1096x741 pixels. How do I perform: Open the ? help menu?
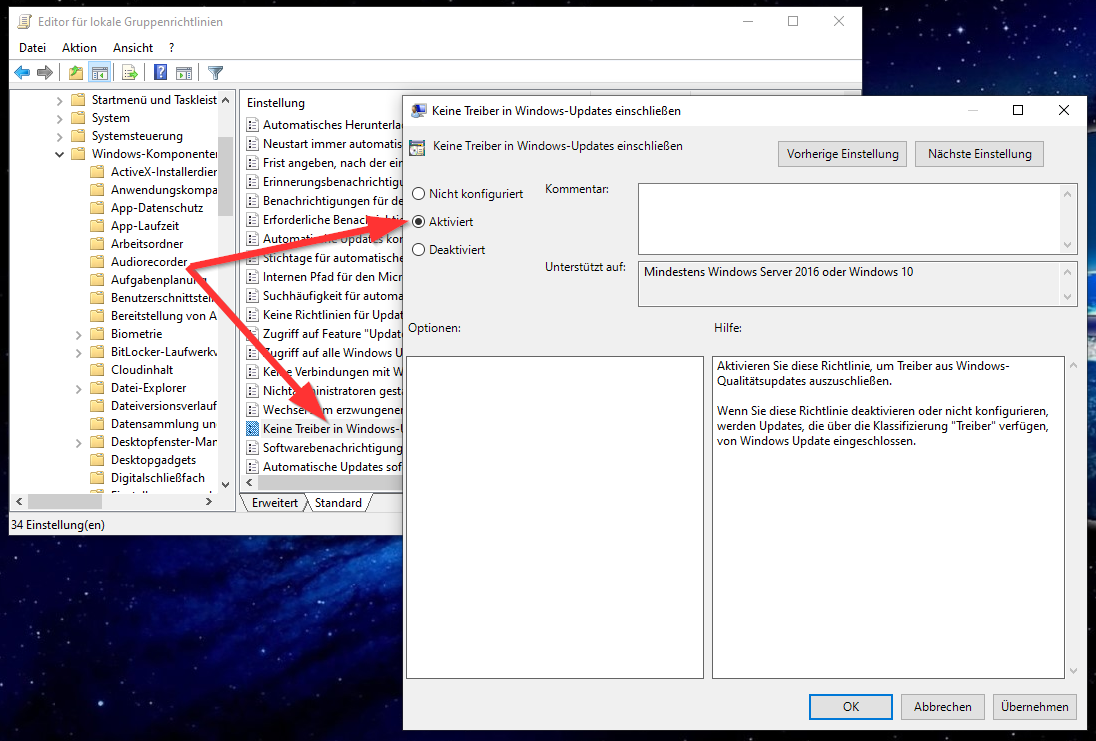click(x=171, y=48)
